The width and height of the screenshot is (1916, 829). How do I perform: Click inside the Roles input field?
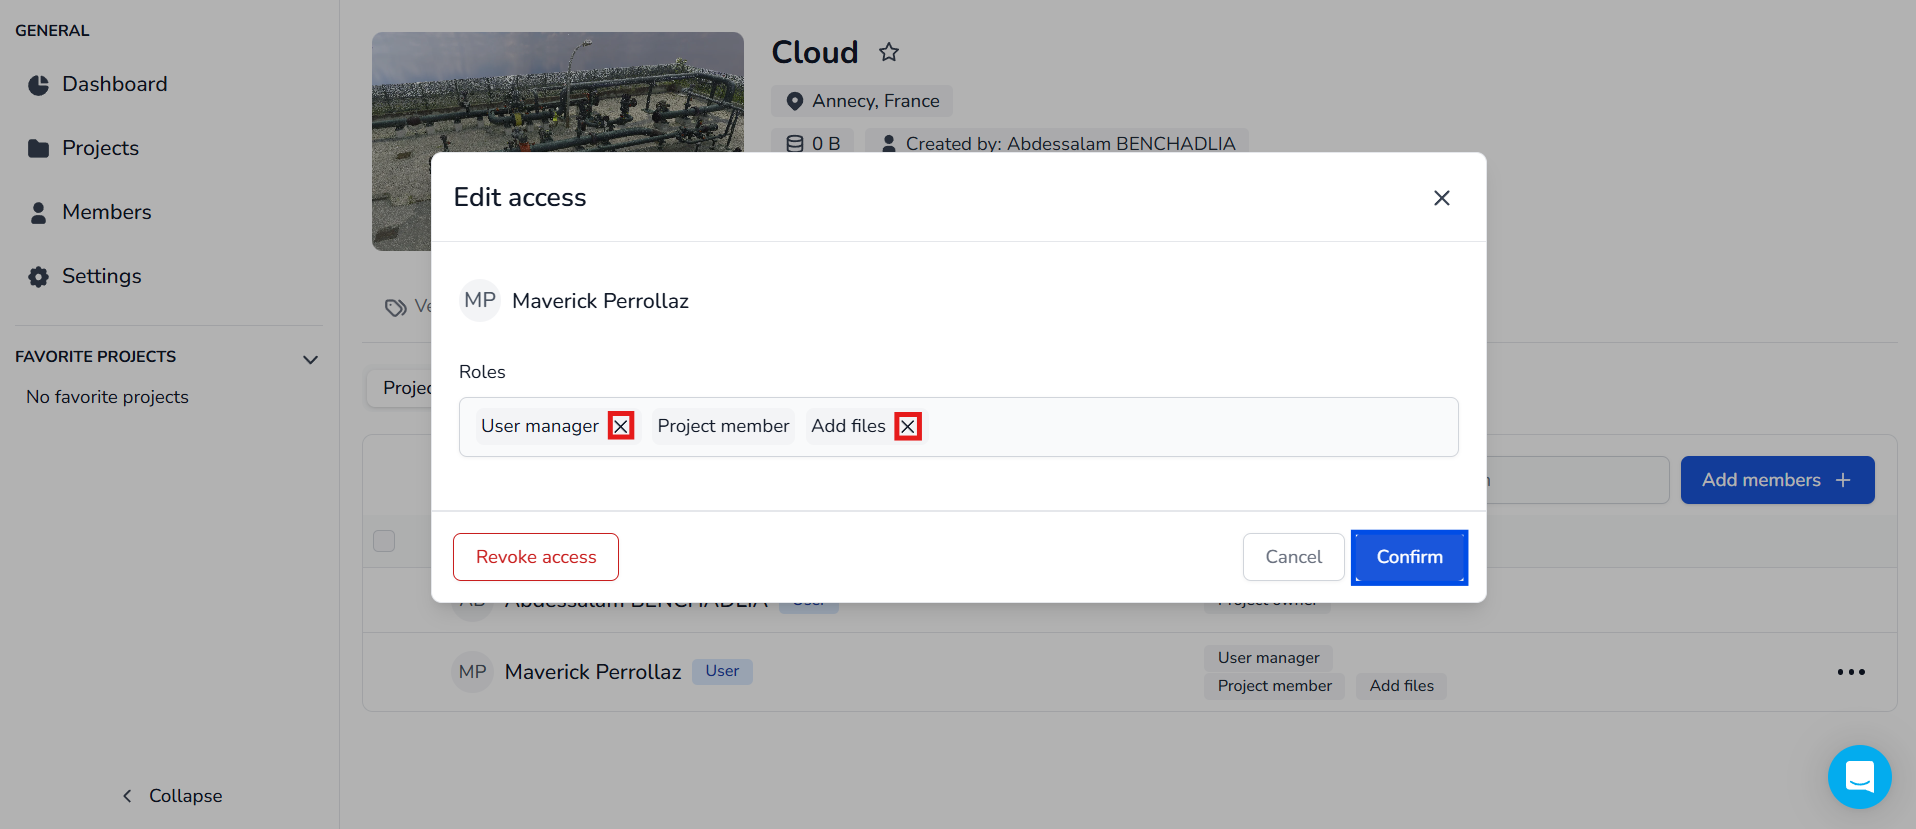1180,427
